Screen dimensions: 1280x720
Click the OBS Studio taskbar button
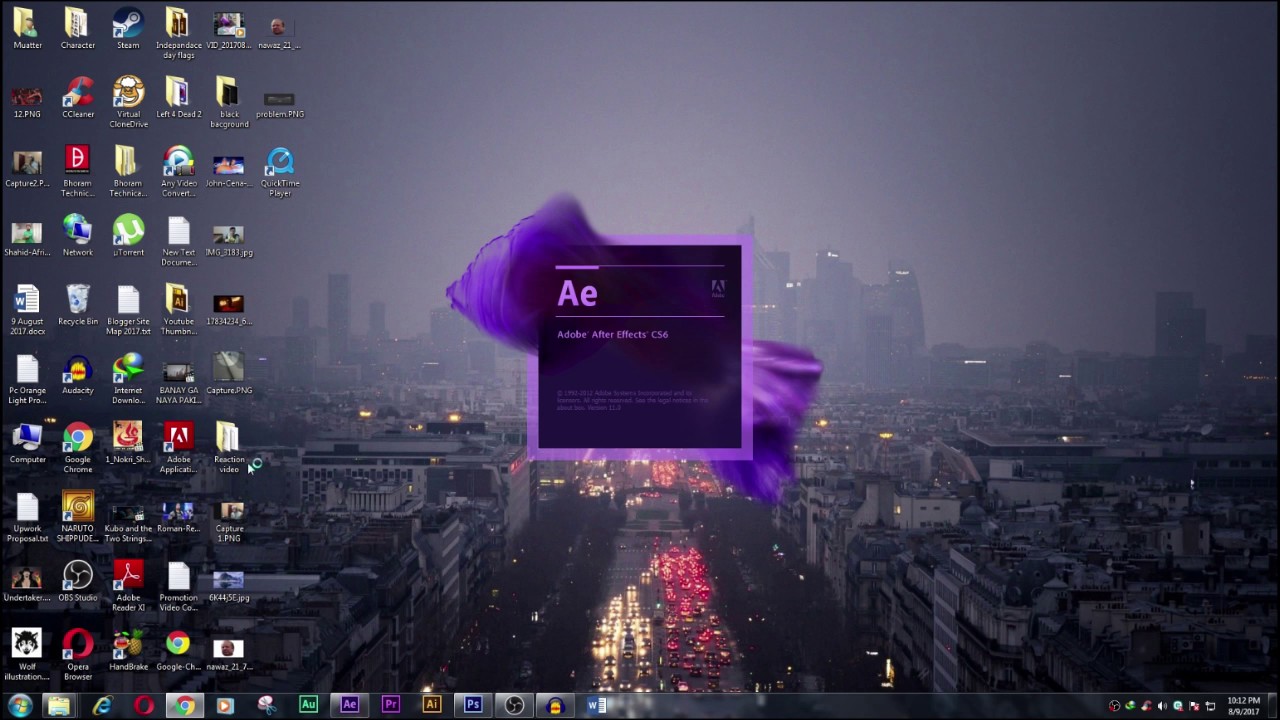point(514,705)
